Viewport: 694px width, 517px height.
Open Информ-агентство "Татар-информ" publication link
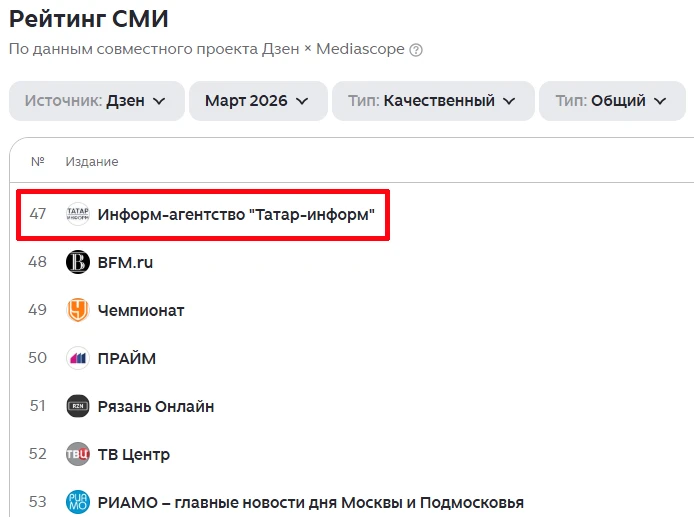[x=236, y=214]
